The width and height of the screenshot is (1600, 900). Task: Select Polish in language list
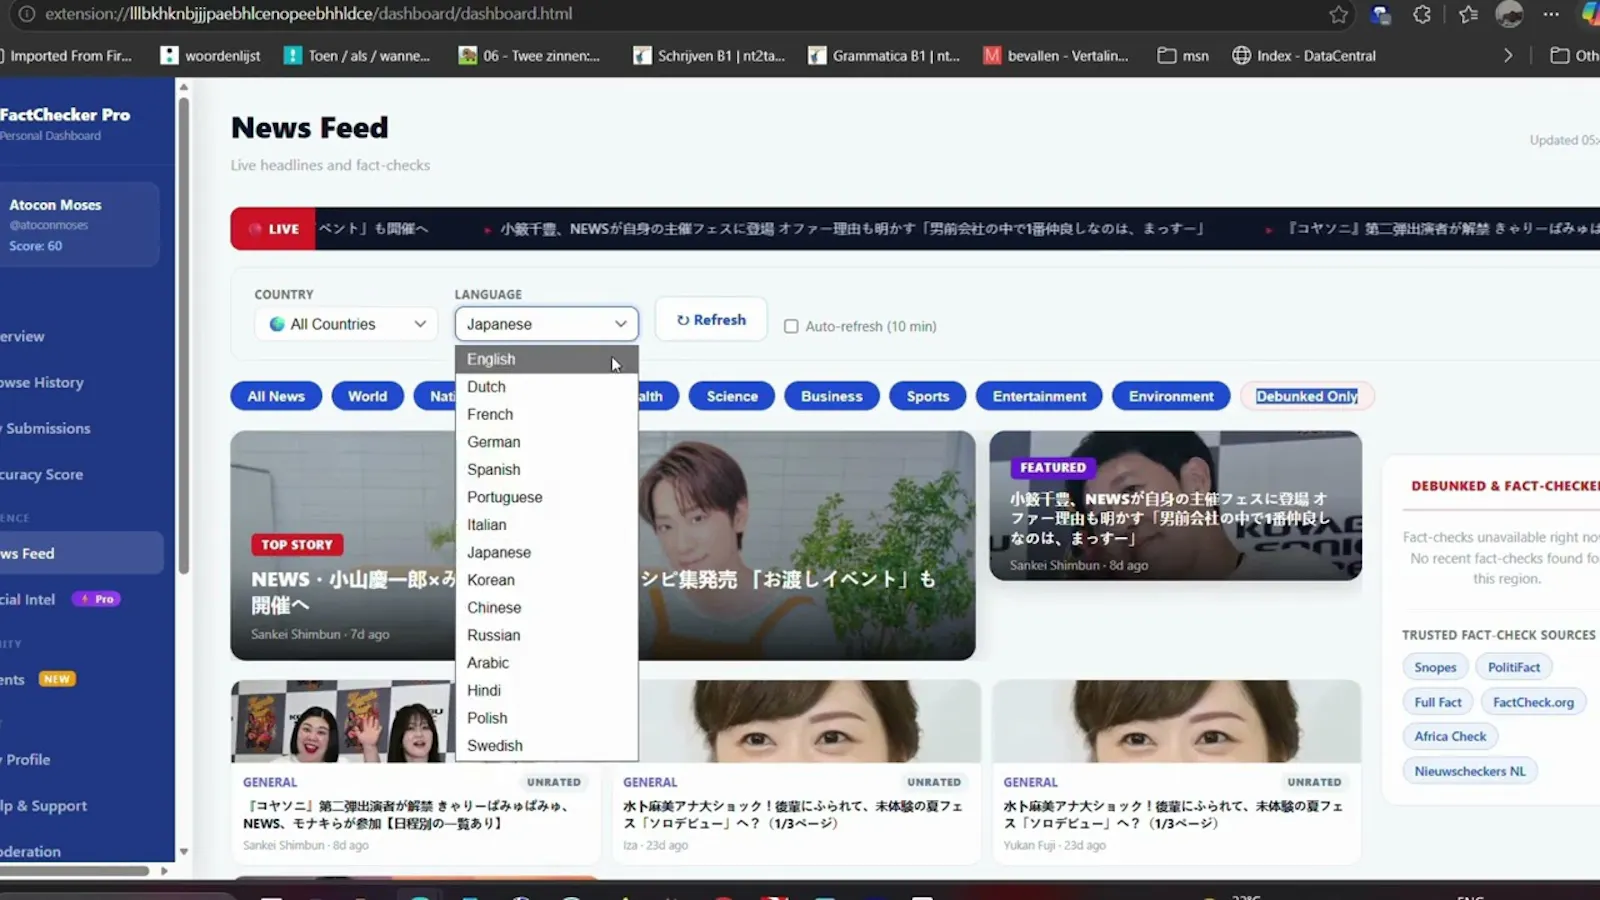click(546, 718)
